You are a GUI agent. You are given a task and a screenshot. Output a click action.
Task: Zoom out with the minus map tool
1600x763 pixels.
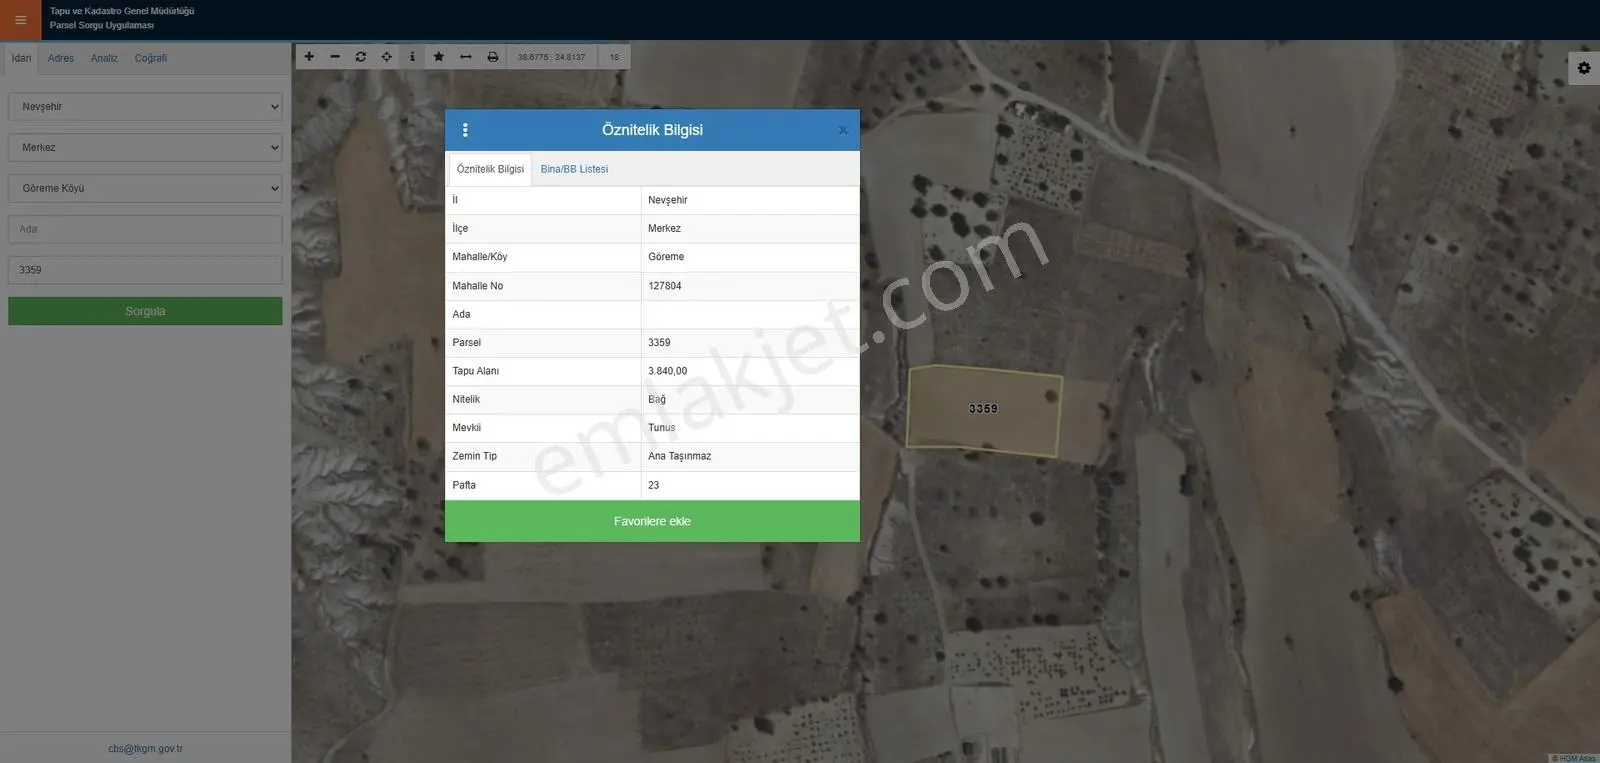coord(335,57)
